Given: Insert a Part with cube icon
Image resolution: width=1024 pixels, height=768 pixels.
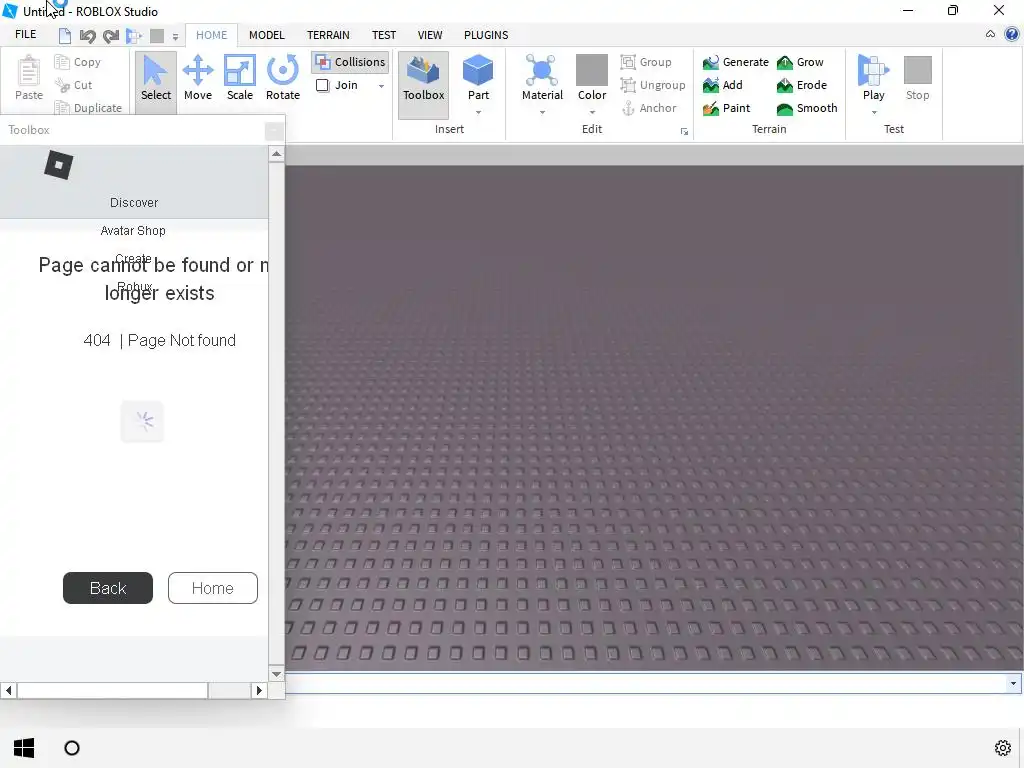Looking at the screenshot, I should (478, 70).
